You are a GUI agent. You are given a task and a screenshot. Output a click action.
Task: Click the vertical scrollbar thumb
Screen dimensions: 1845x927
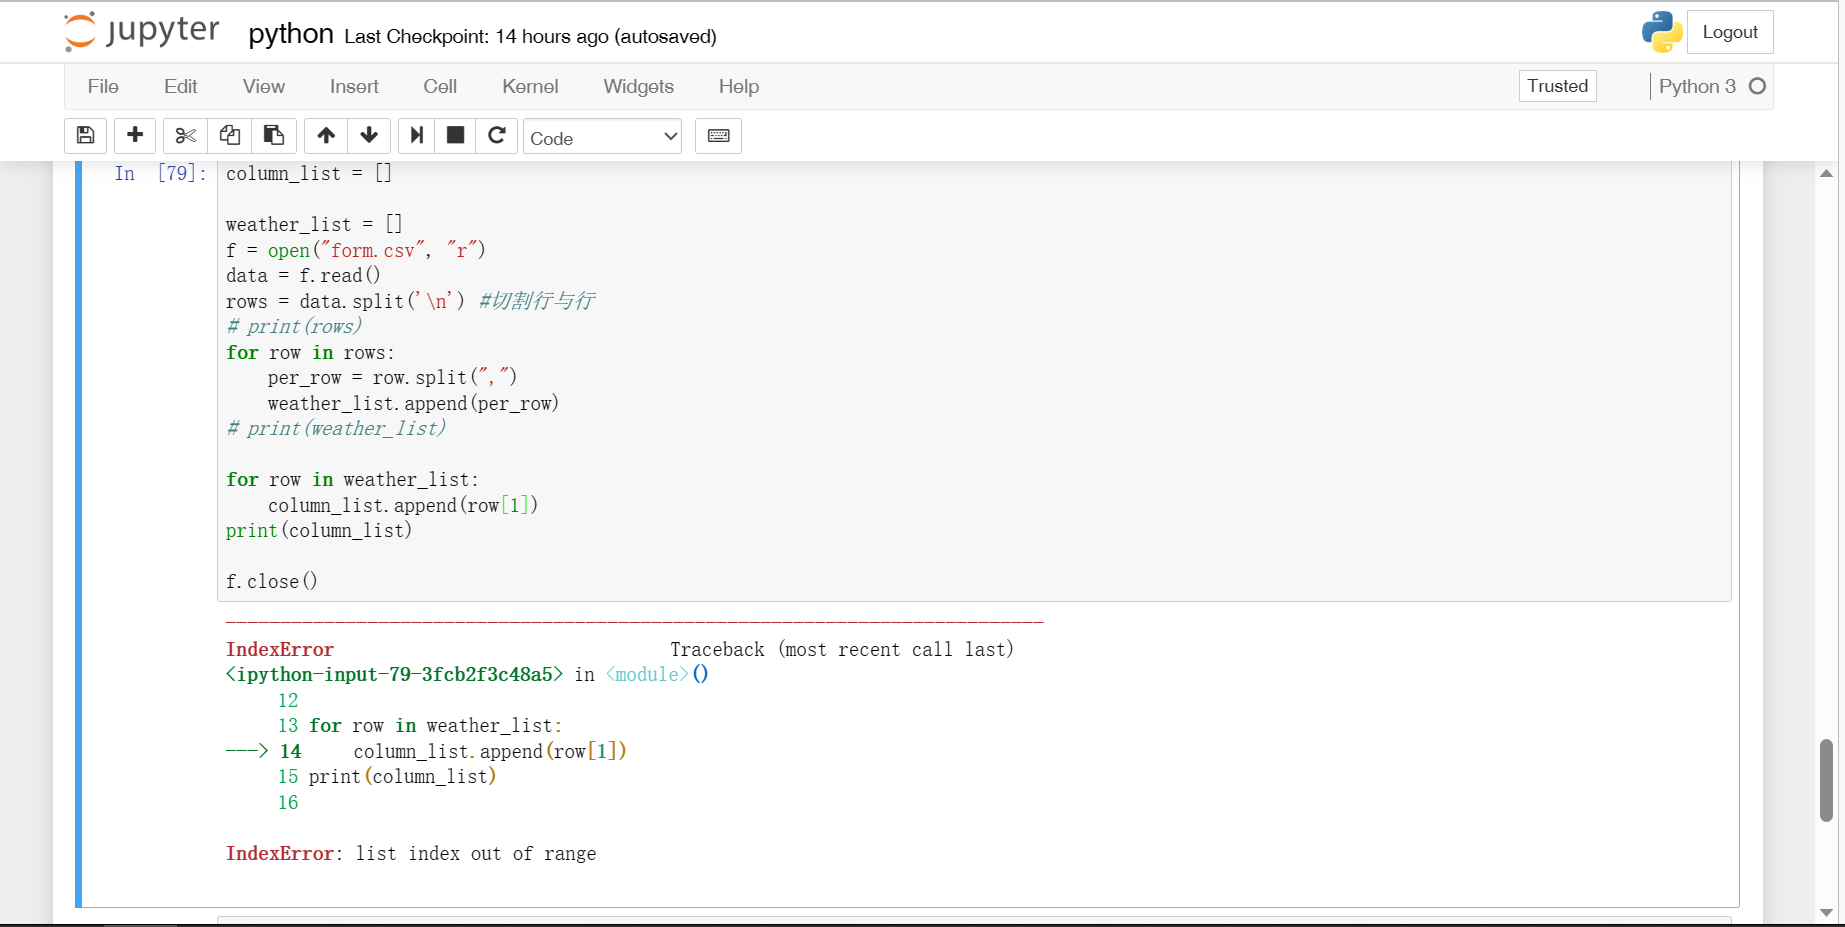click(1826, 780)
